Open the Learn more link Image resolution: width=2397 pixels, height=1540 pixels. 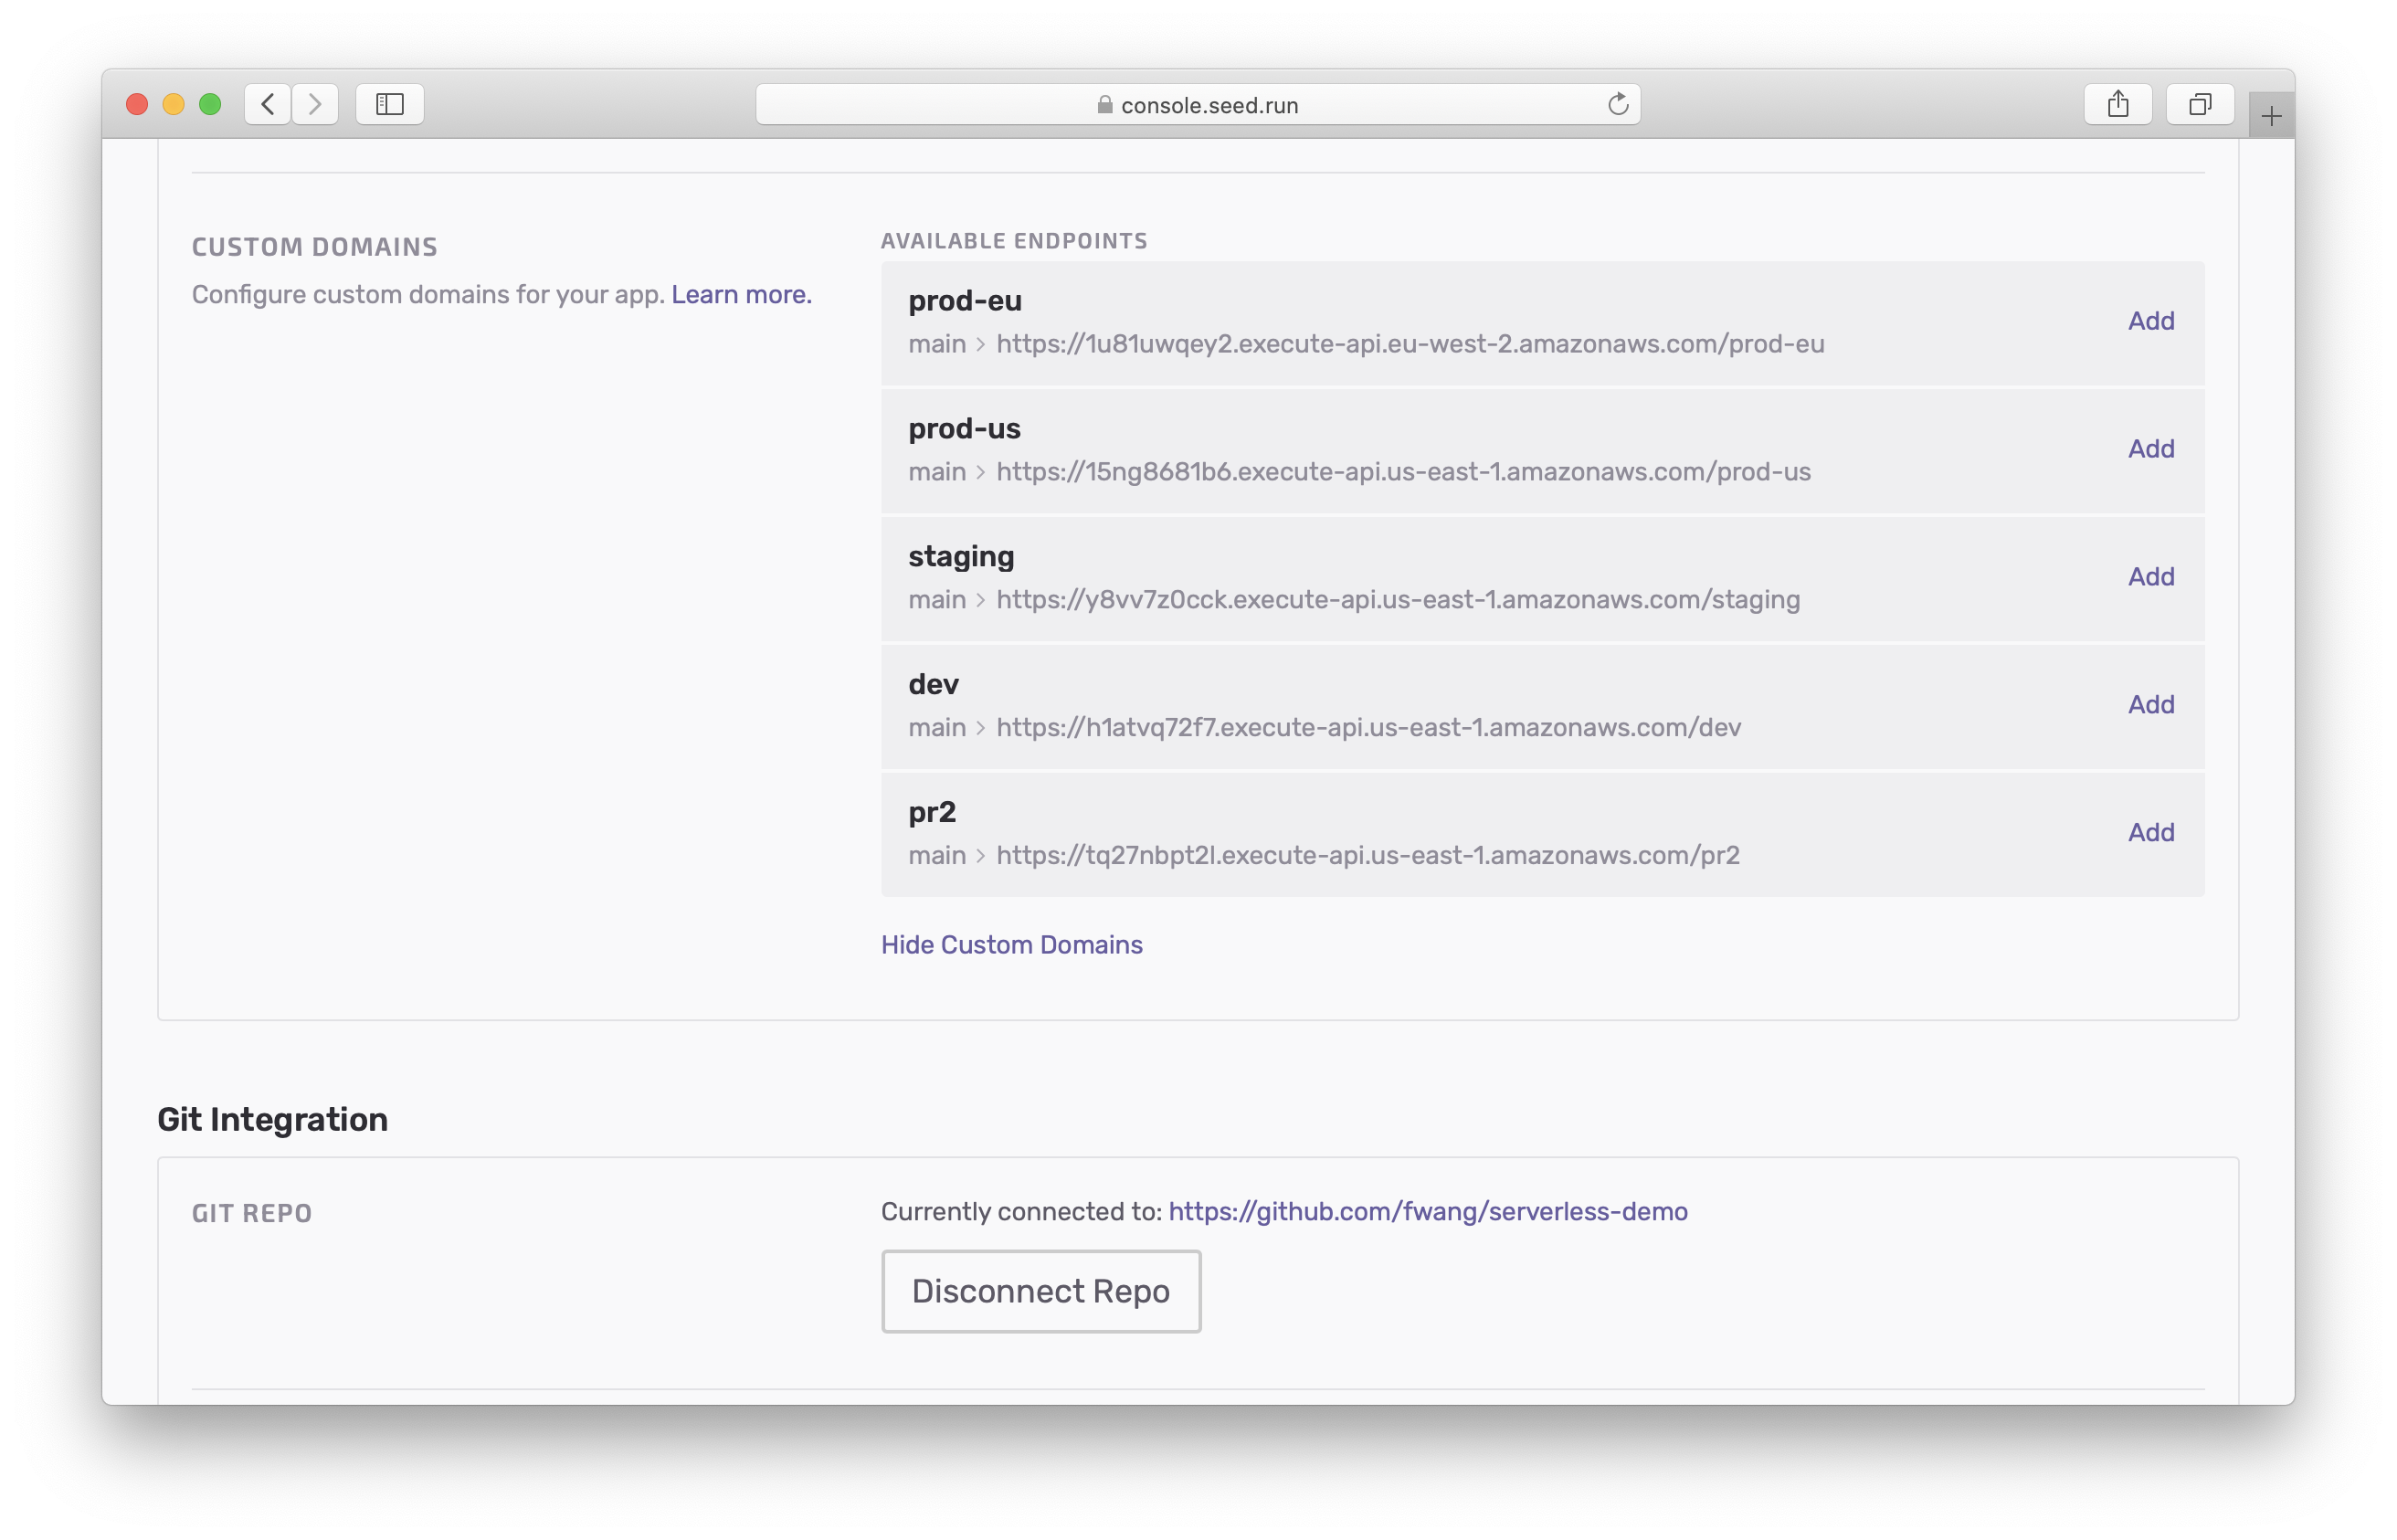point(741,295)
